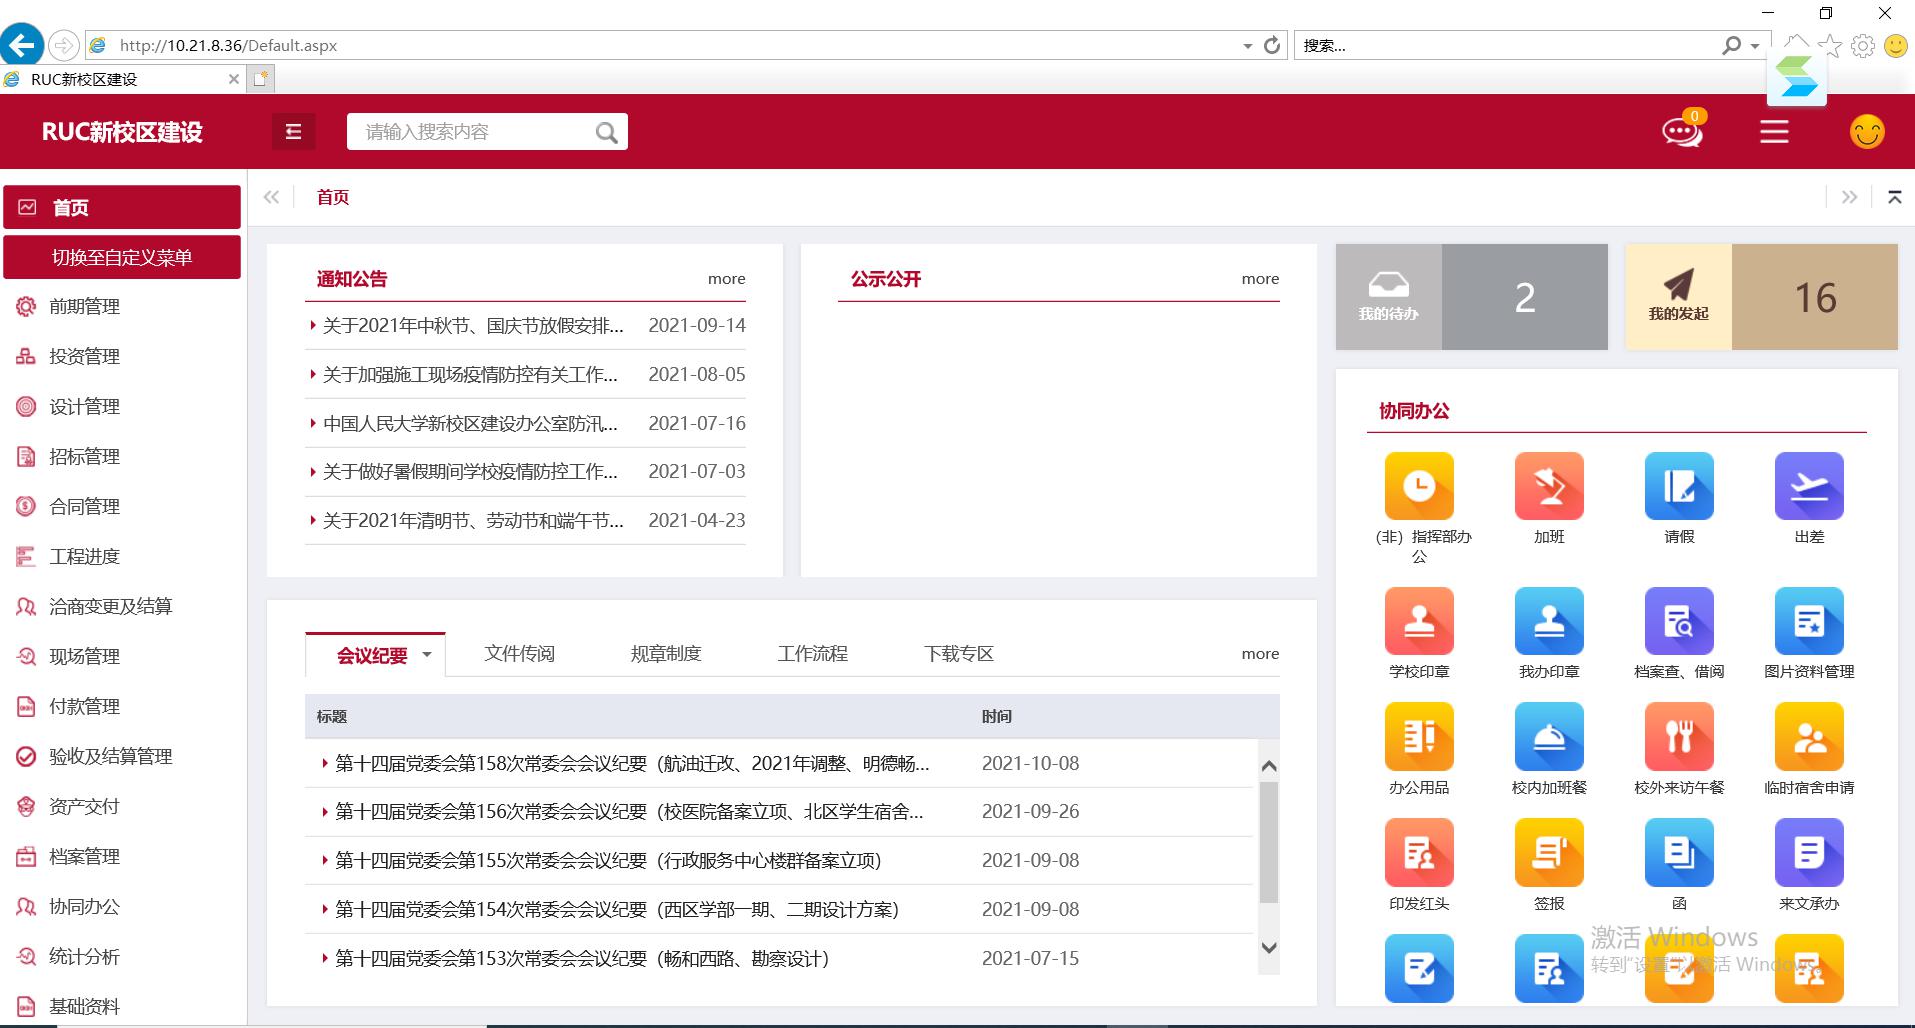Open the message notification chat icon
Viewport: 1915px width, 1028px height.
point(1681,132)
